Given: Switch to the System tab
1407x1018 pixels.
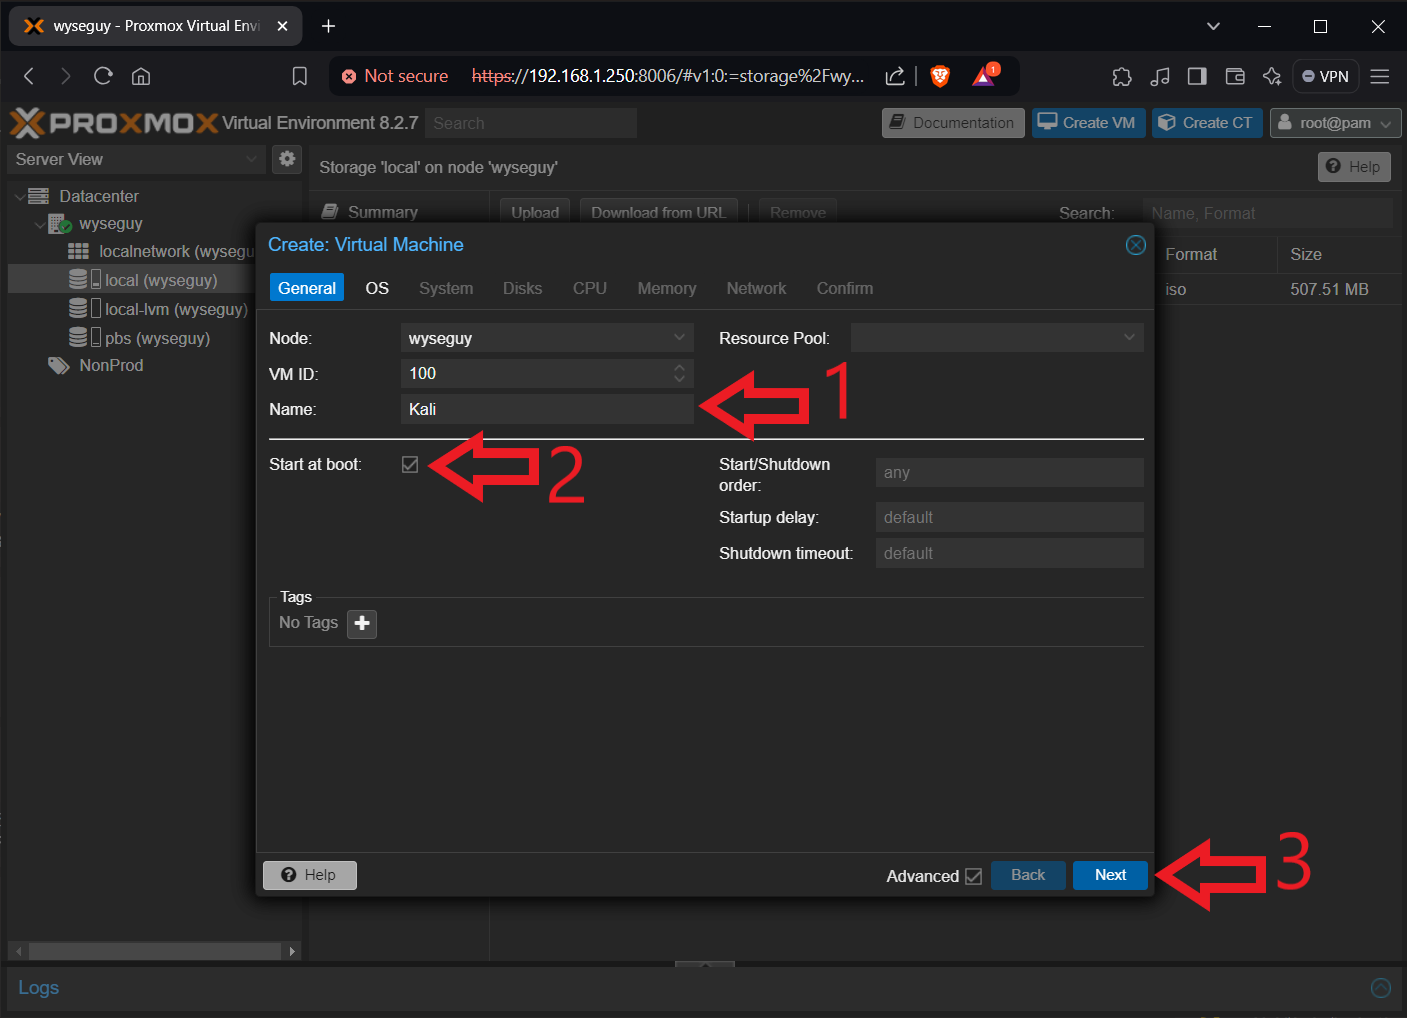Looking at the screenshot, I should coord(446,288).
